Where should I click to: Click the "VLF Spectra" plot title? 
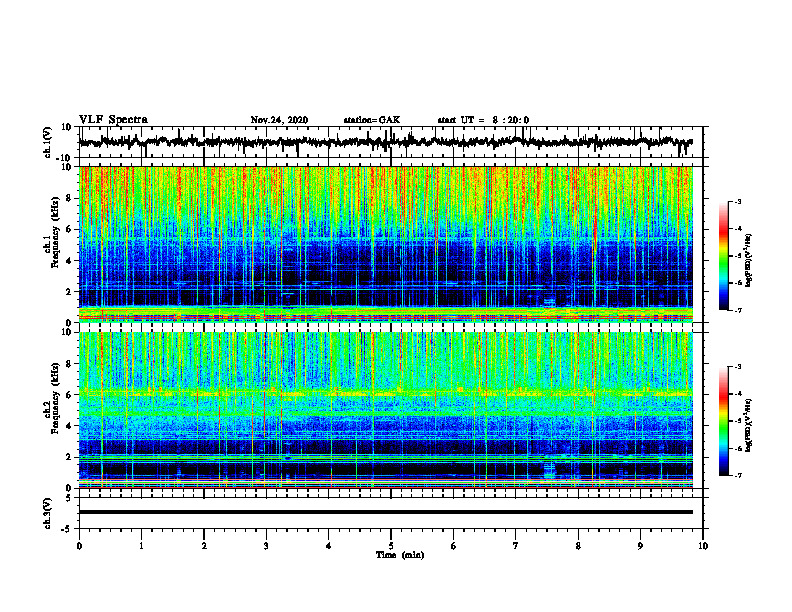[113, 120]
